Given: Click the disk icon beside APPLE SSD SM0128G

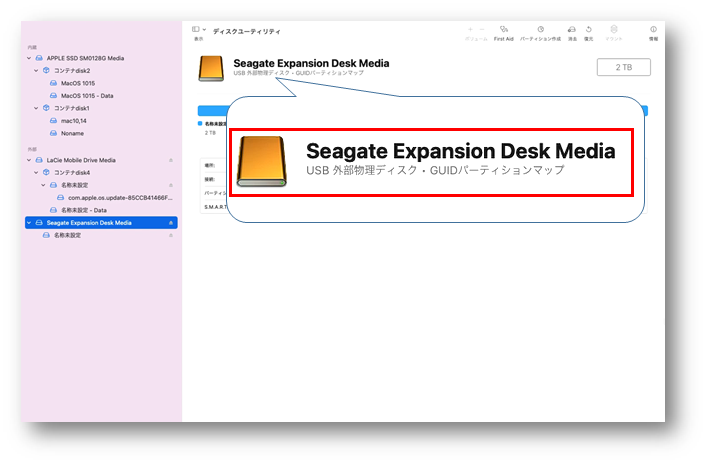Looking at the screenshot, I should [39, 58].
